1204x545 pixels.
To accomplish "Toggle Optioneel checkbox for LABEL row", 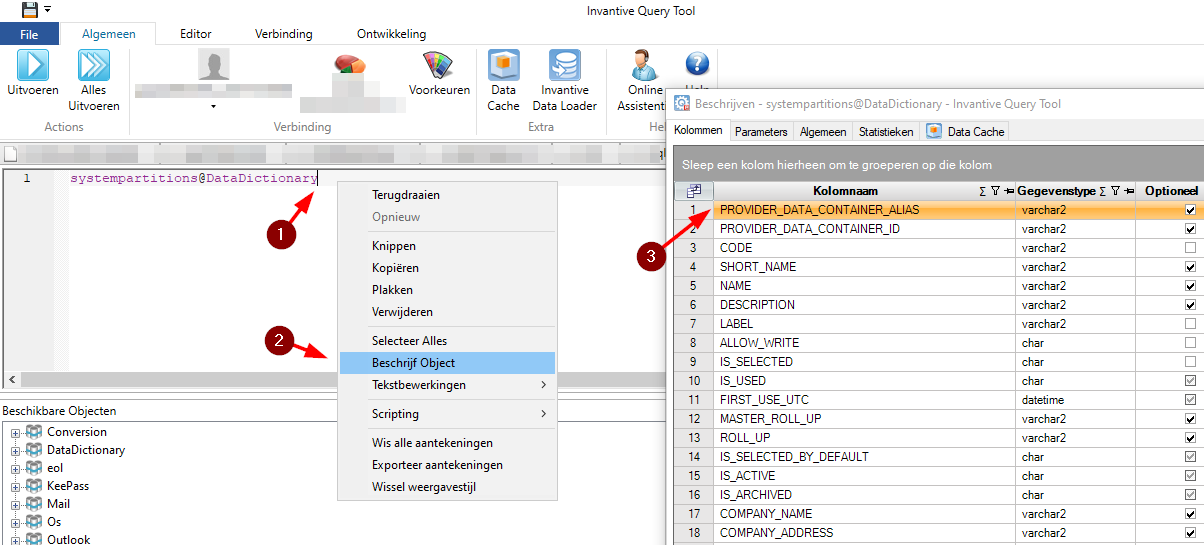I will (x=1189, y=324).
